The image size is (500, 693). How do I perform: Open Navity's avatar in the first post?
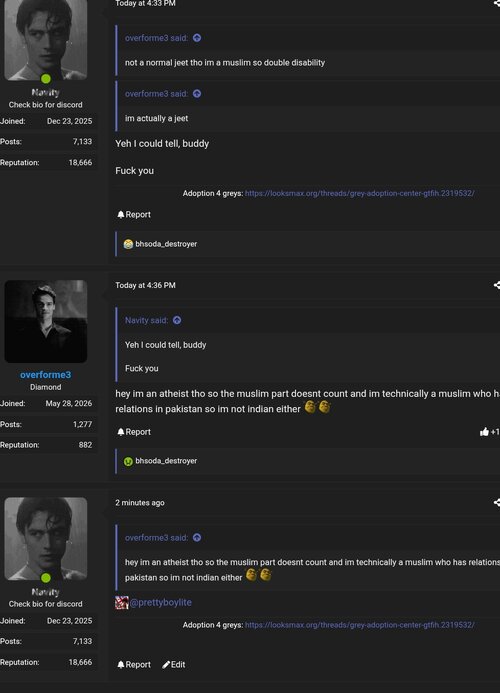tap(46, 40)
